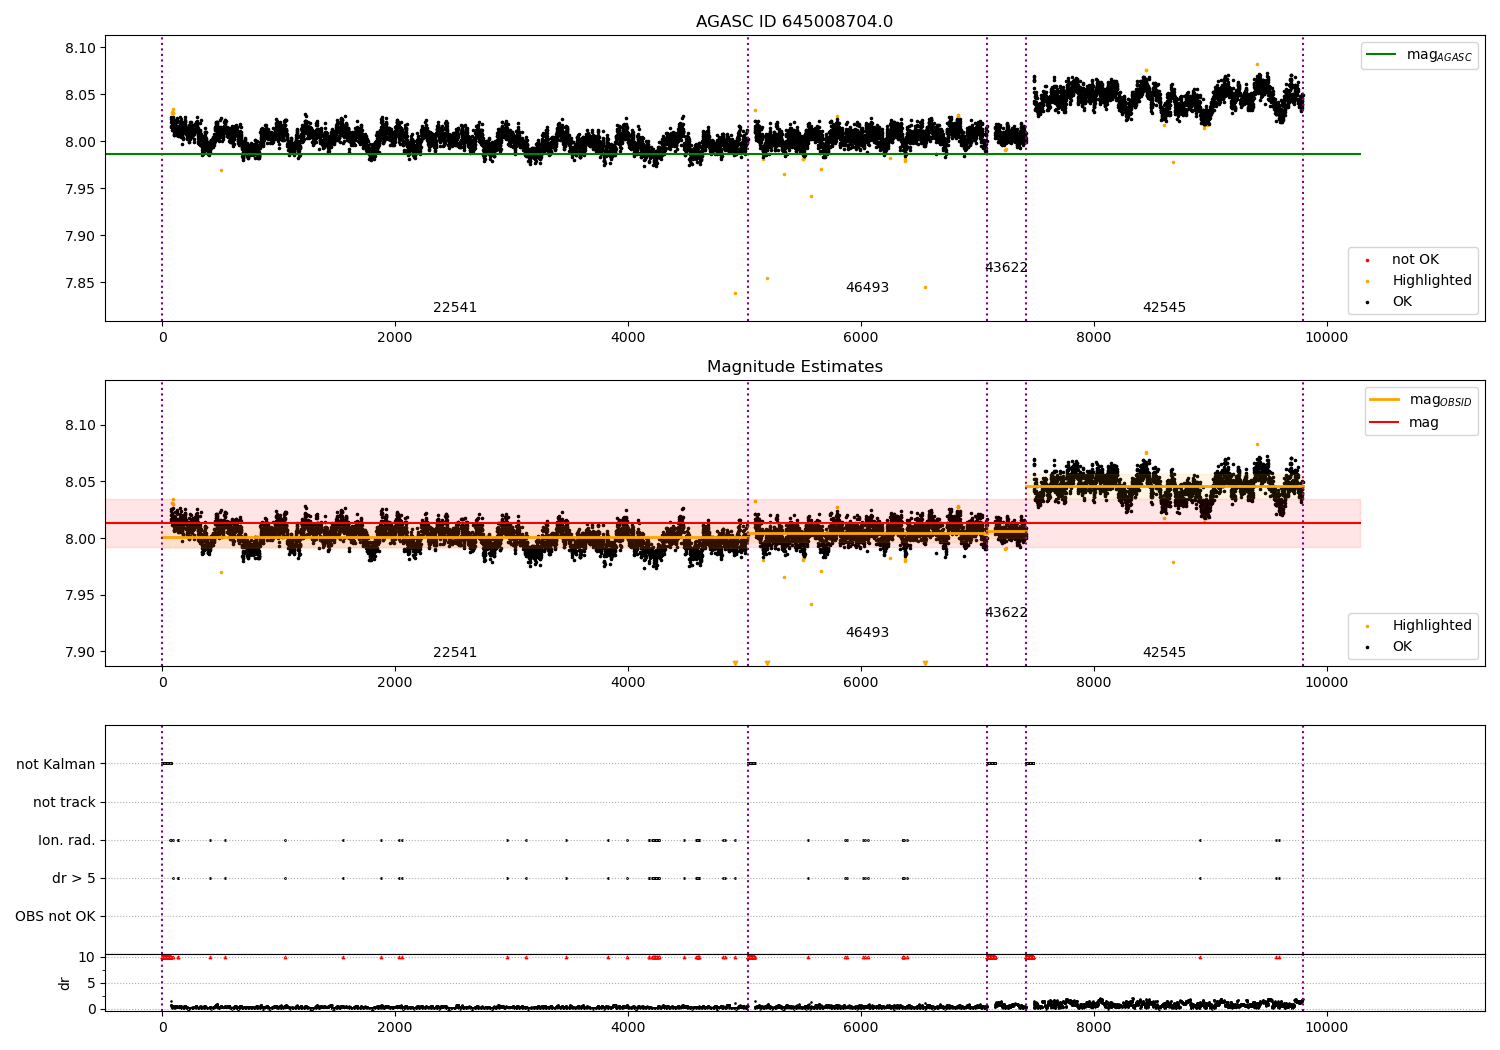
Task: Click obsid label 46493 in AGASC ID plot
Action: 867,288
